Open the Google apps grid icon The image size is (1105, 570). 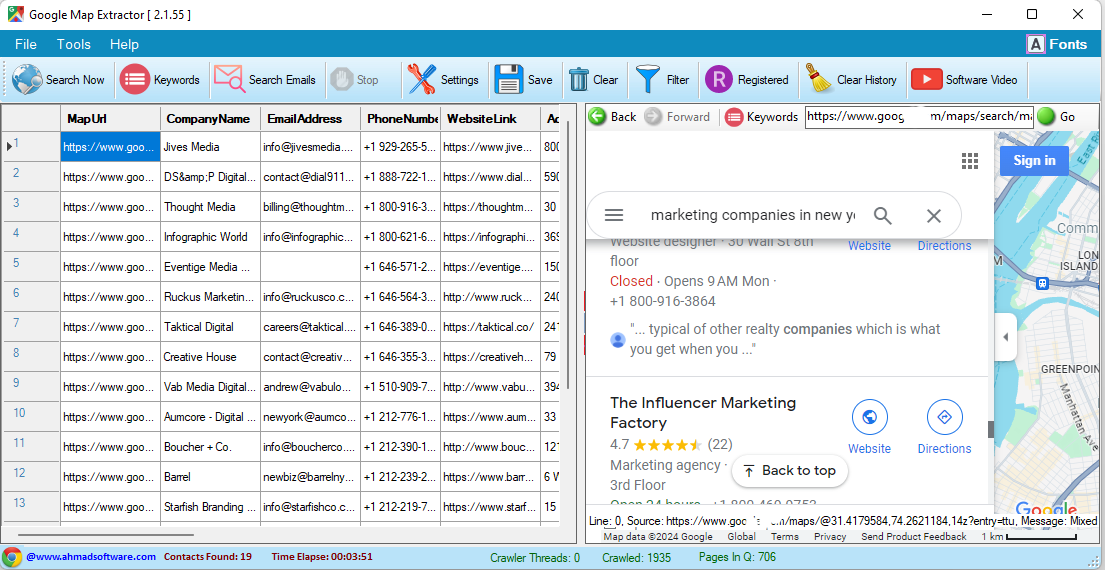coord(970,161)
